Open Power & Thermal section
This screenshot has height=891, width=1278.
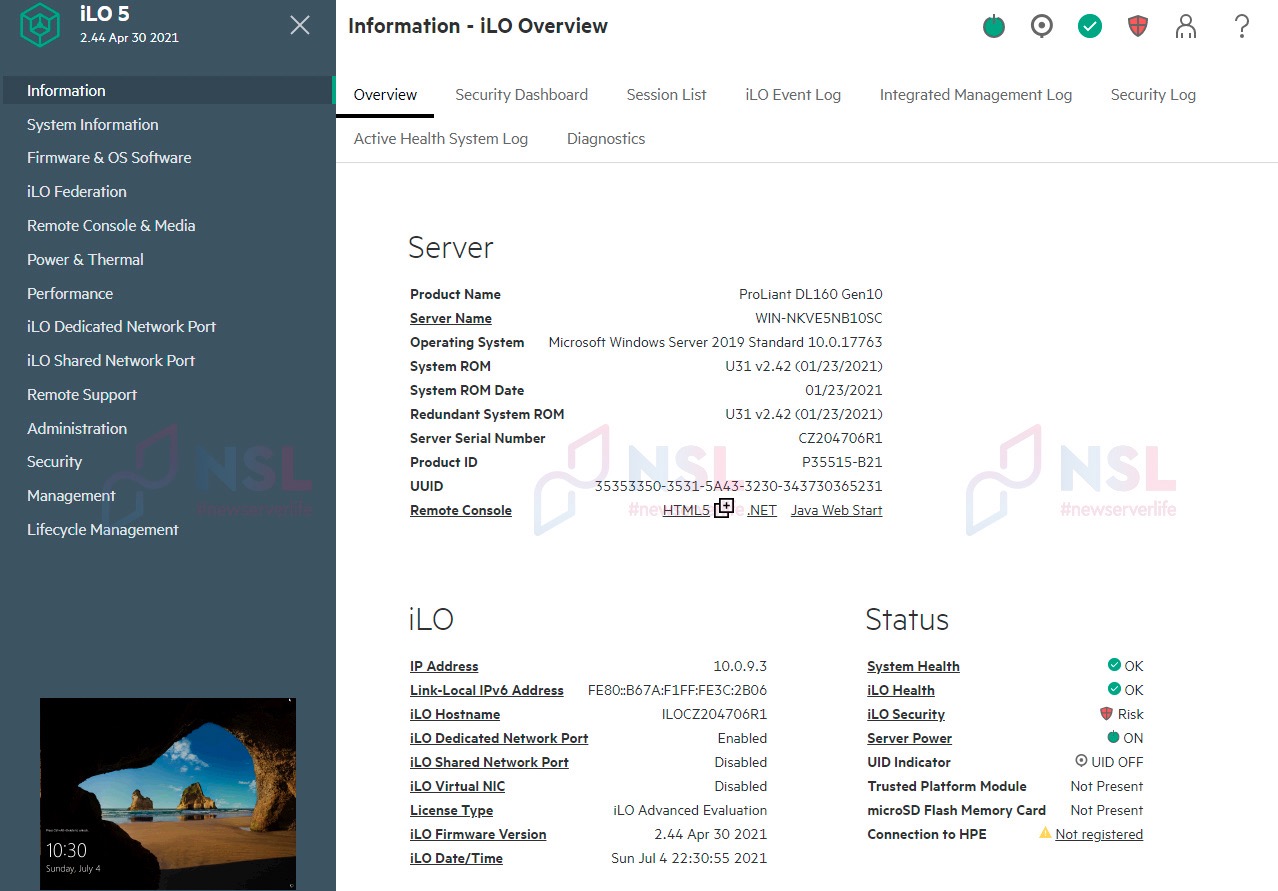(85, 259)
